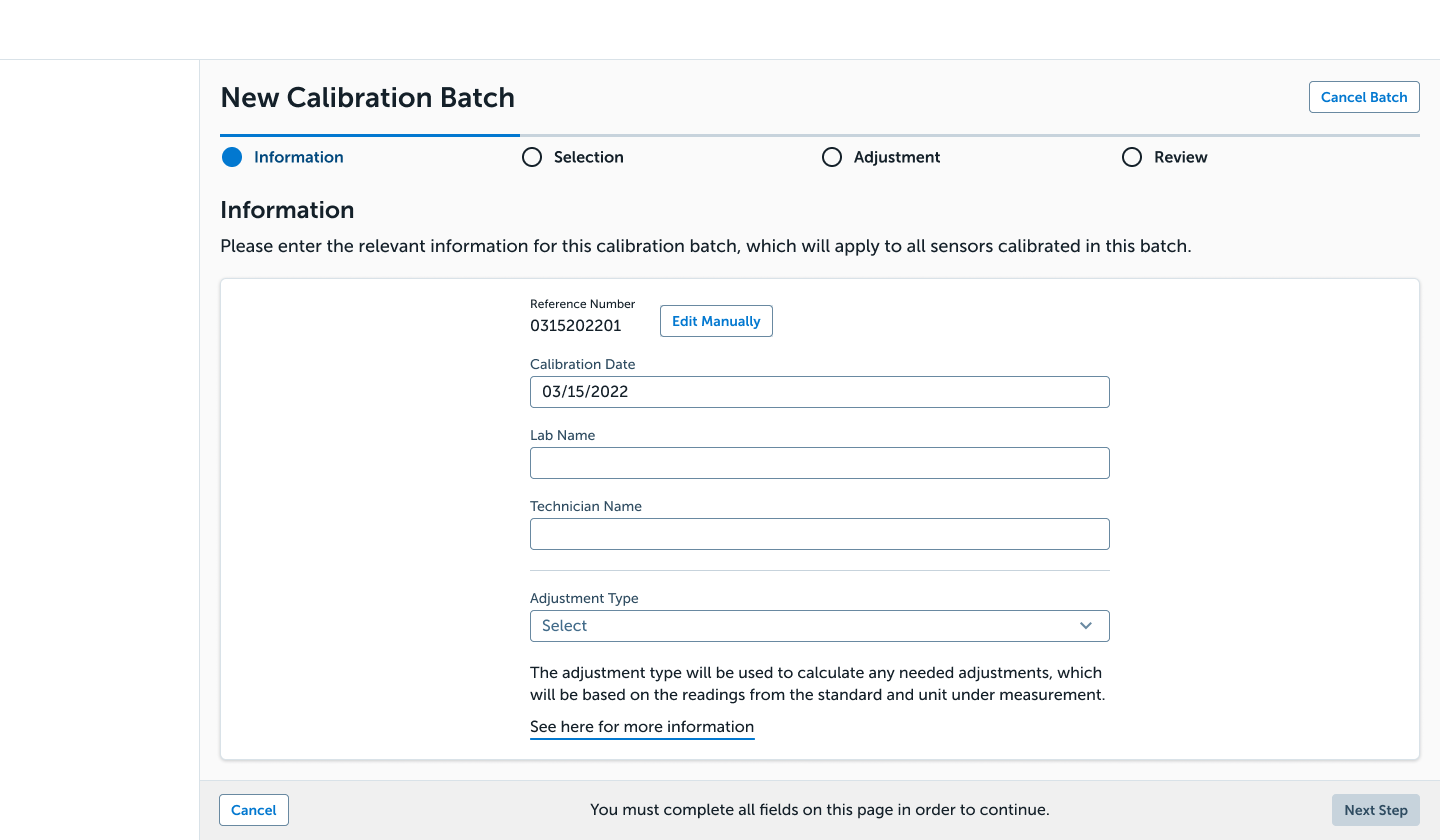Open See here for more information link
This screenshot has height=840, width=1440.
pos(642,727)
